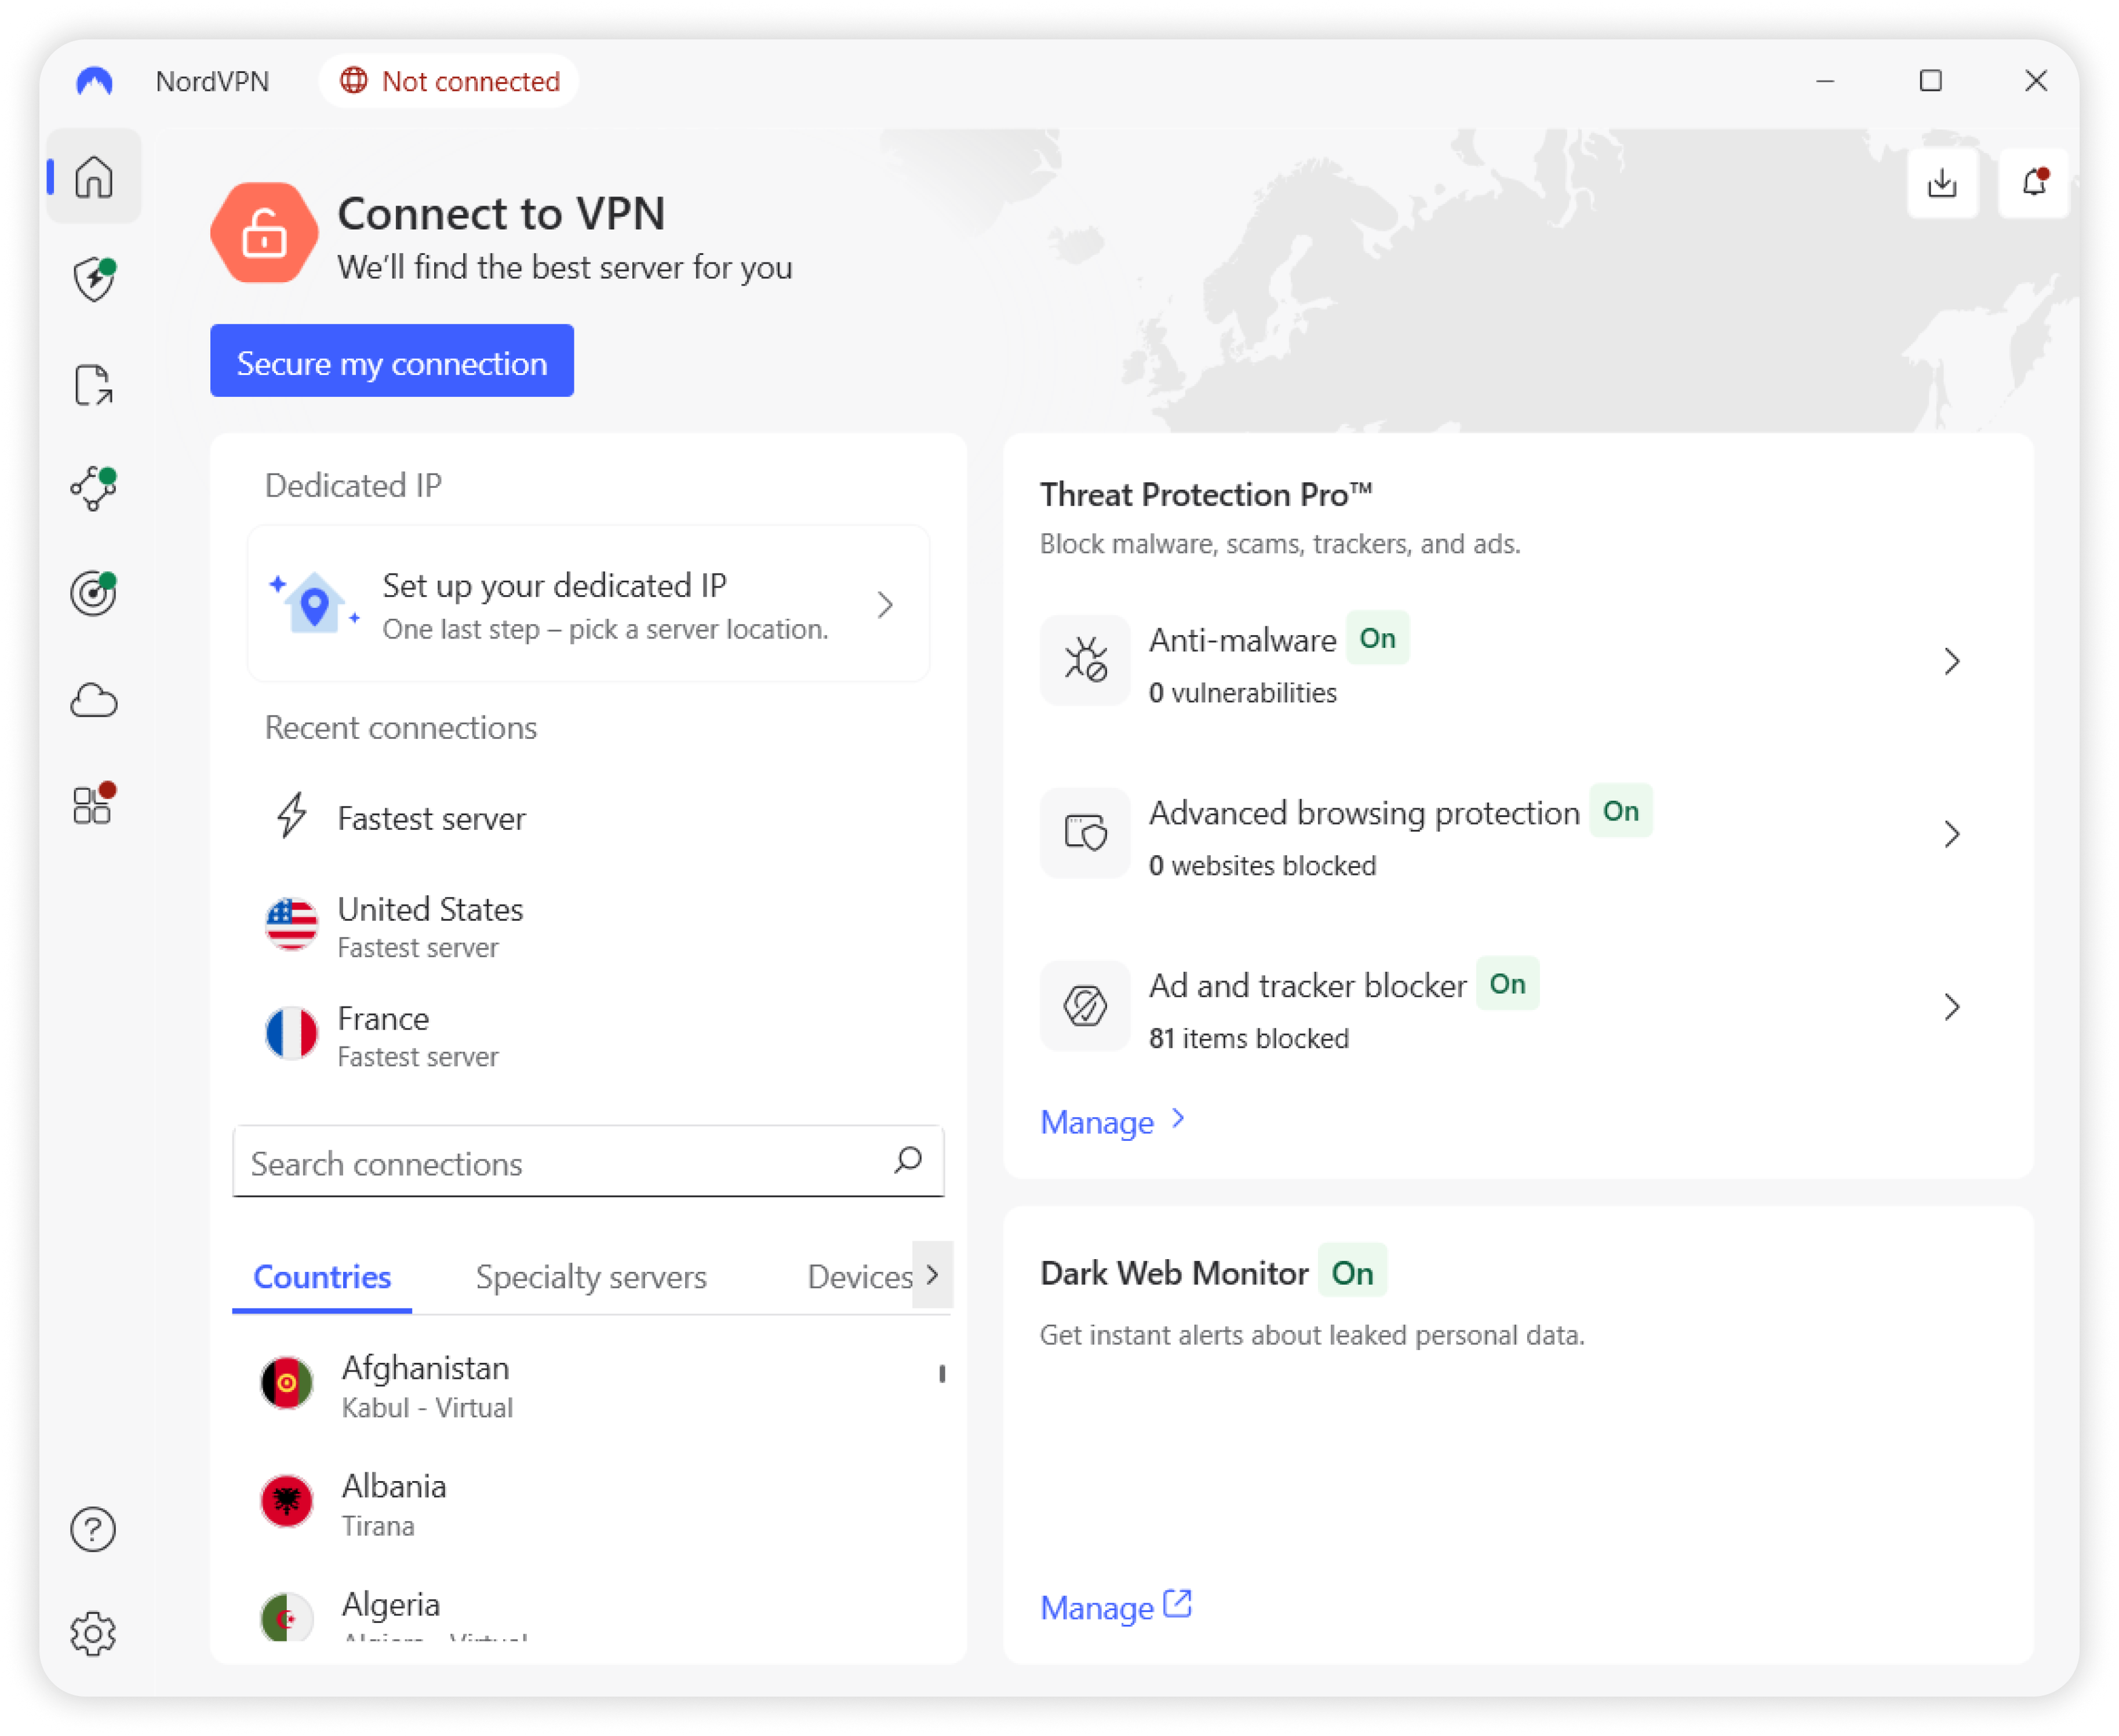Open Threat Protection shield icon in sidebar

94,280
